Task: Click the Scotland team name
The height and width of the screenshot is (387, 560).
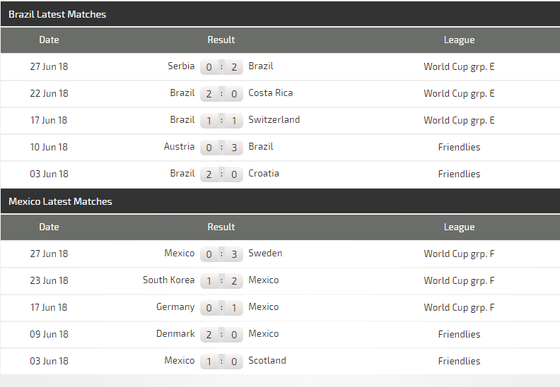Action: click(x=267, y=361)
